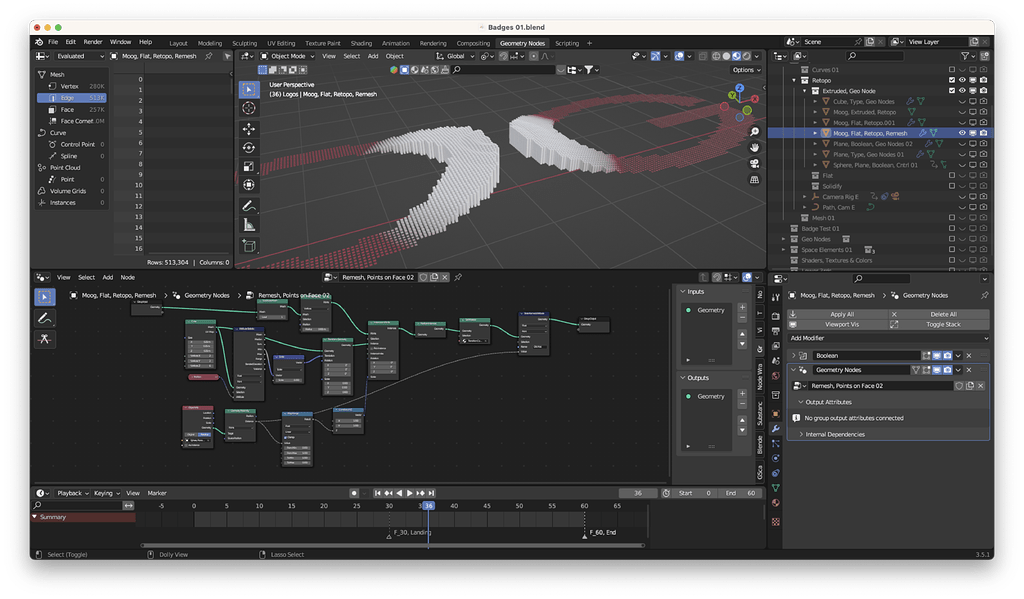The width and height of the screenshot is (1024, 599).
Task: Remove the Boolean modifier with its X
Action: click(969, 356)
